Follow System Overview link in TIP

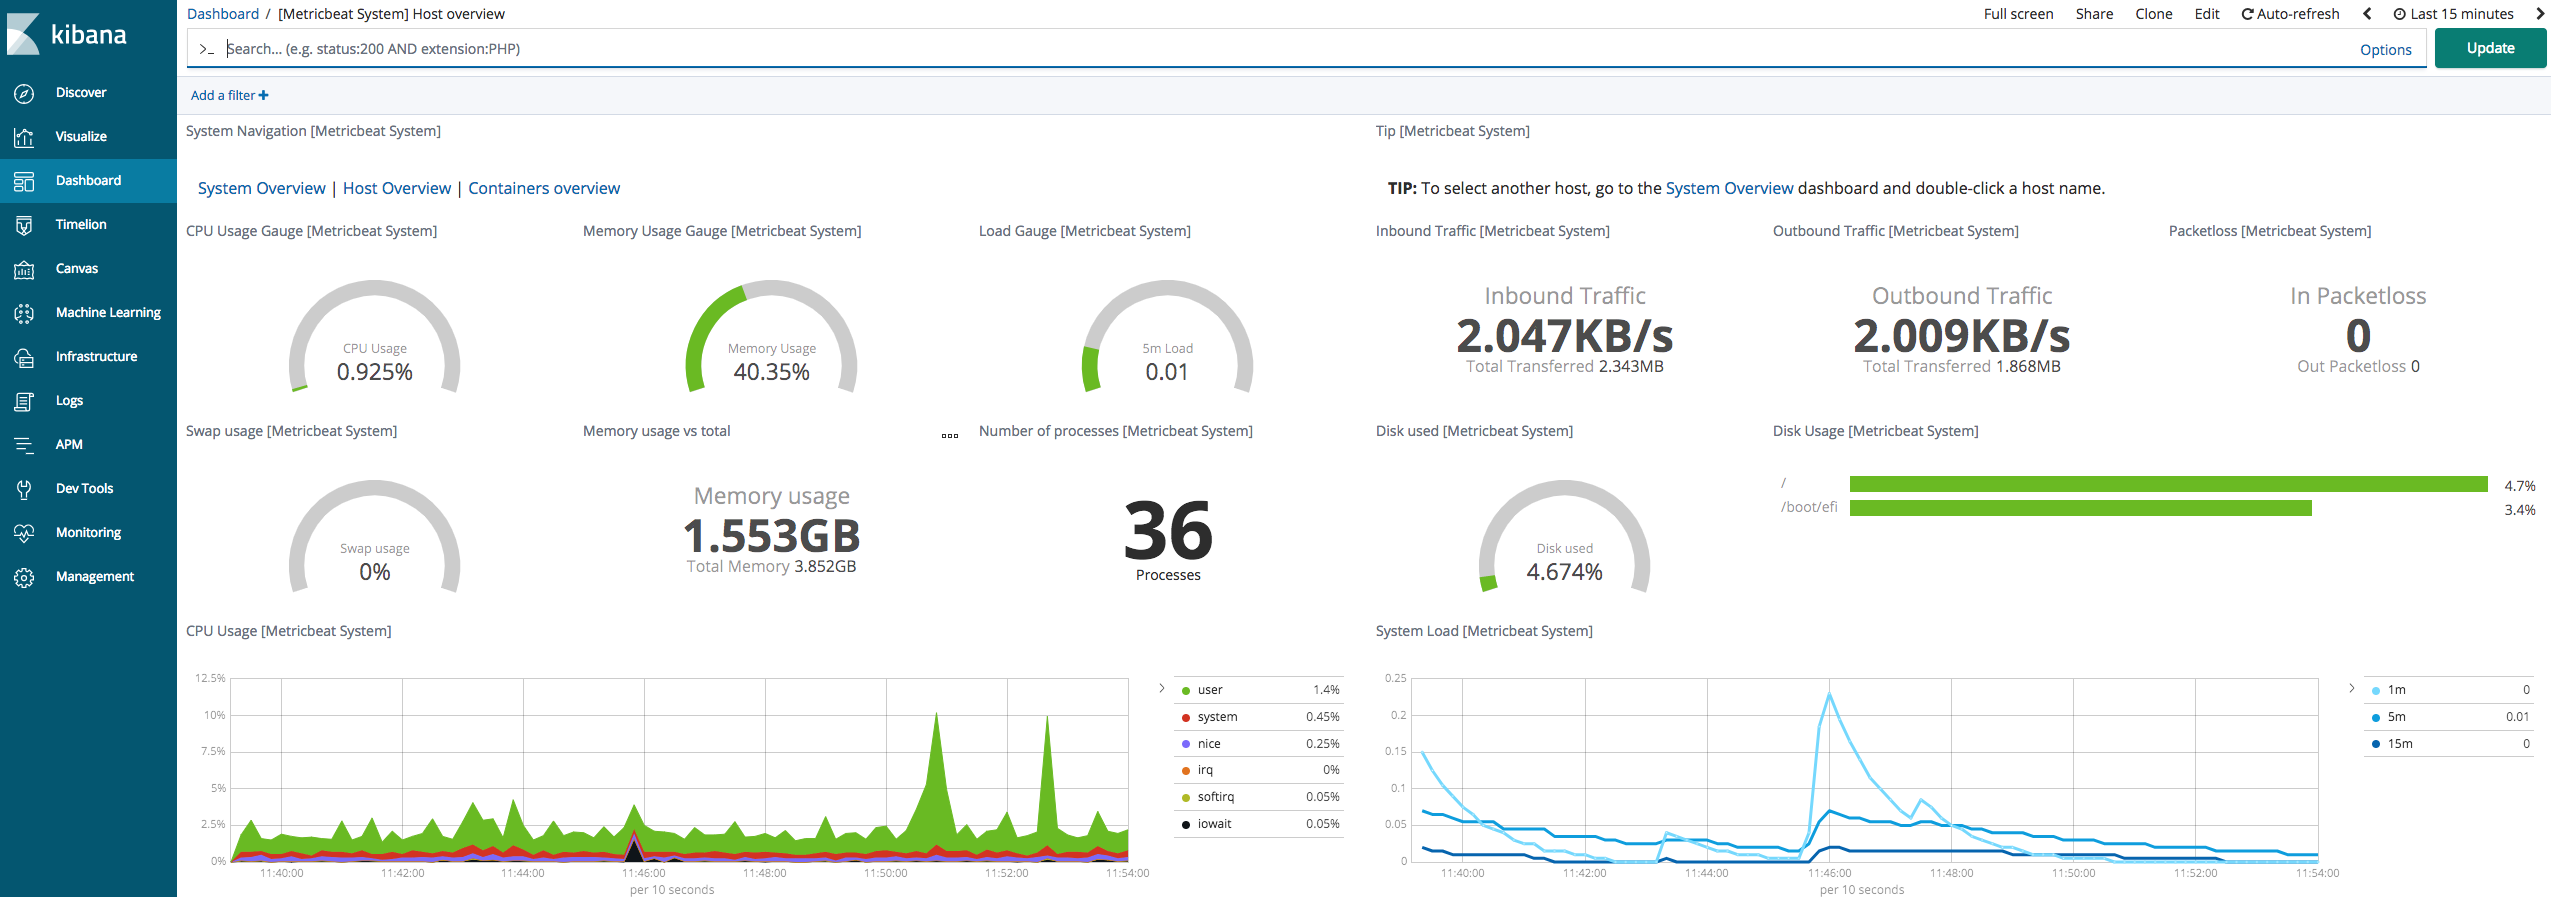[1729, 188]
